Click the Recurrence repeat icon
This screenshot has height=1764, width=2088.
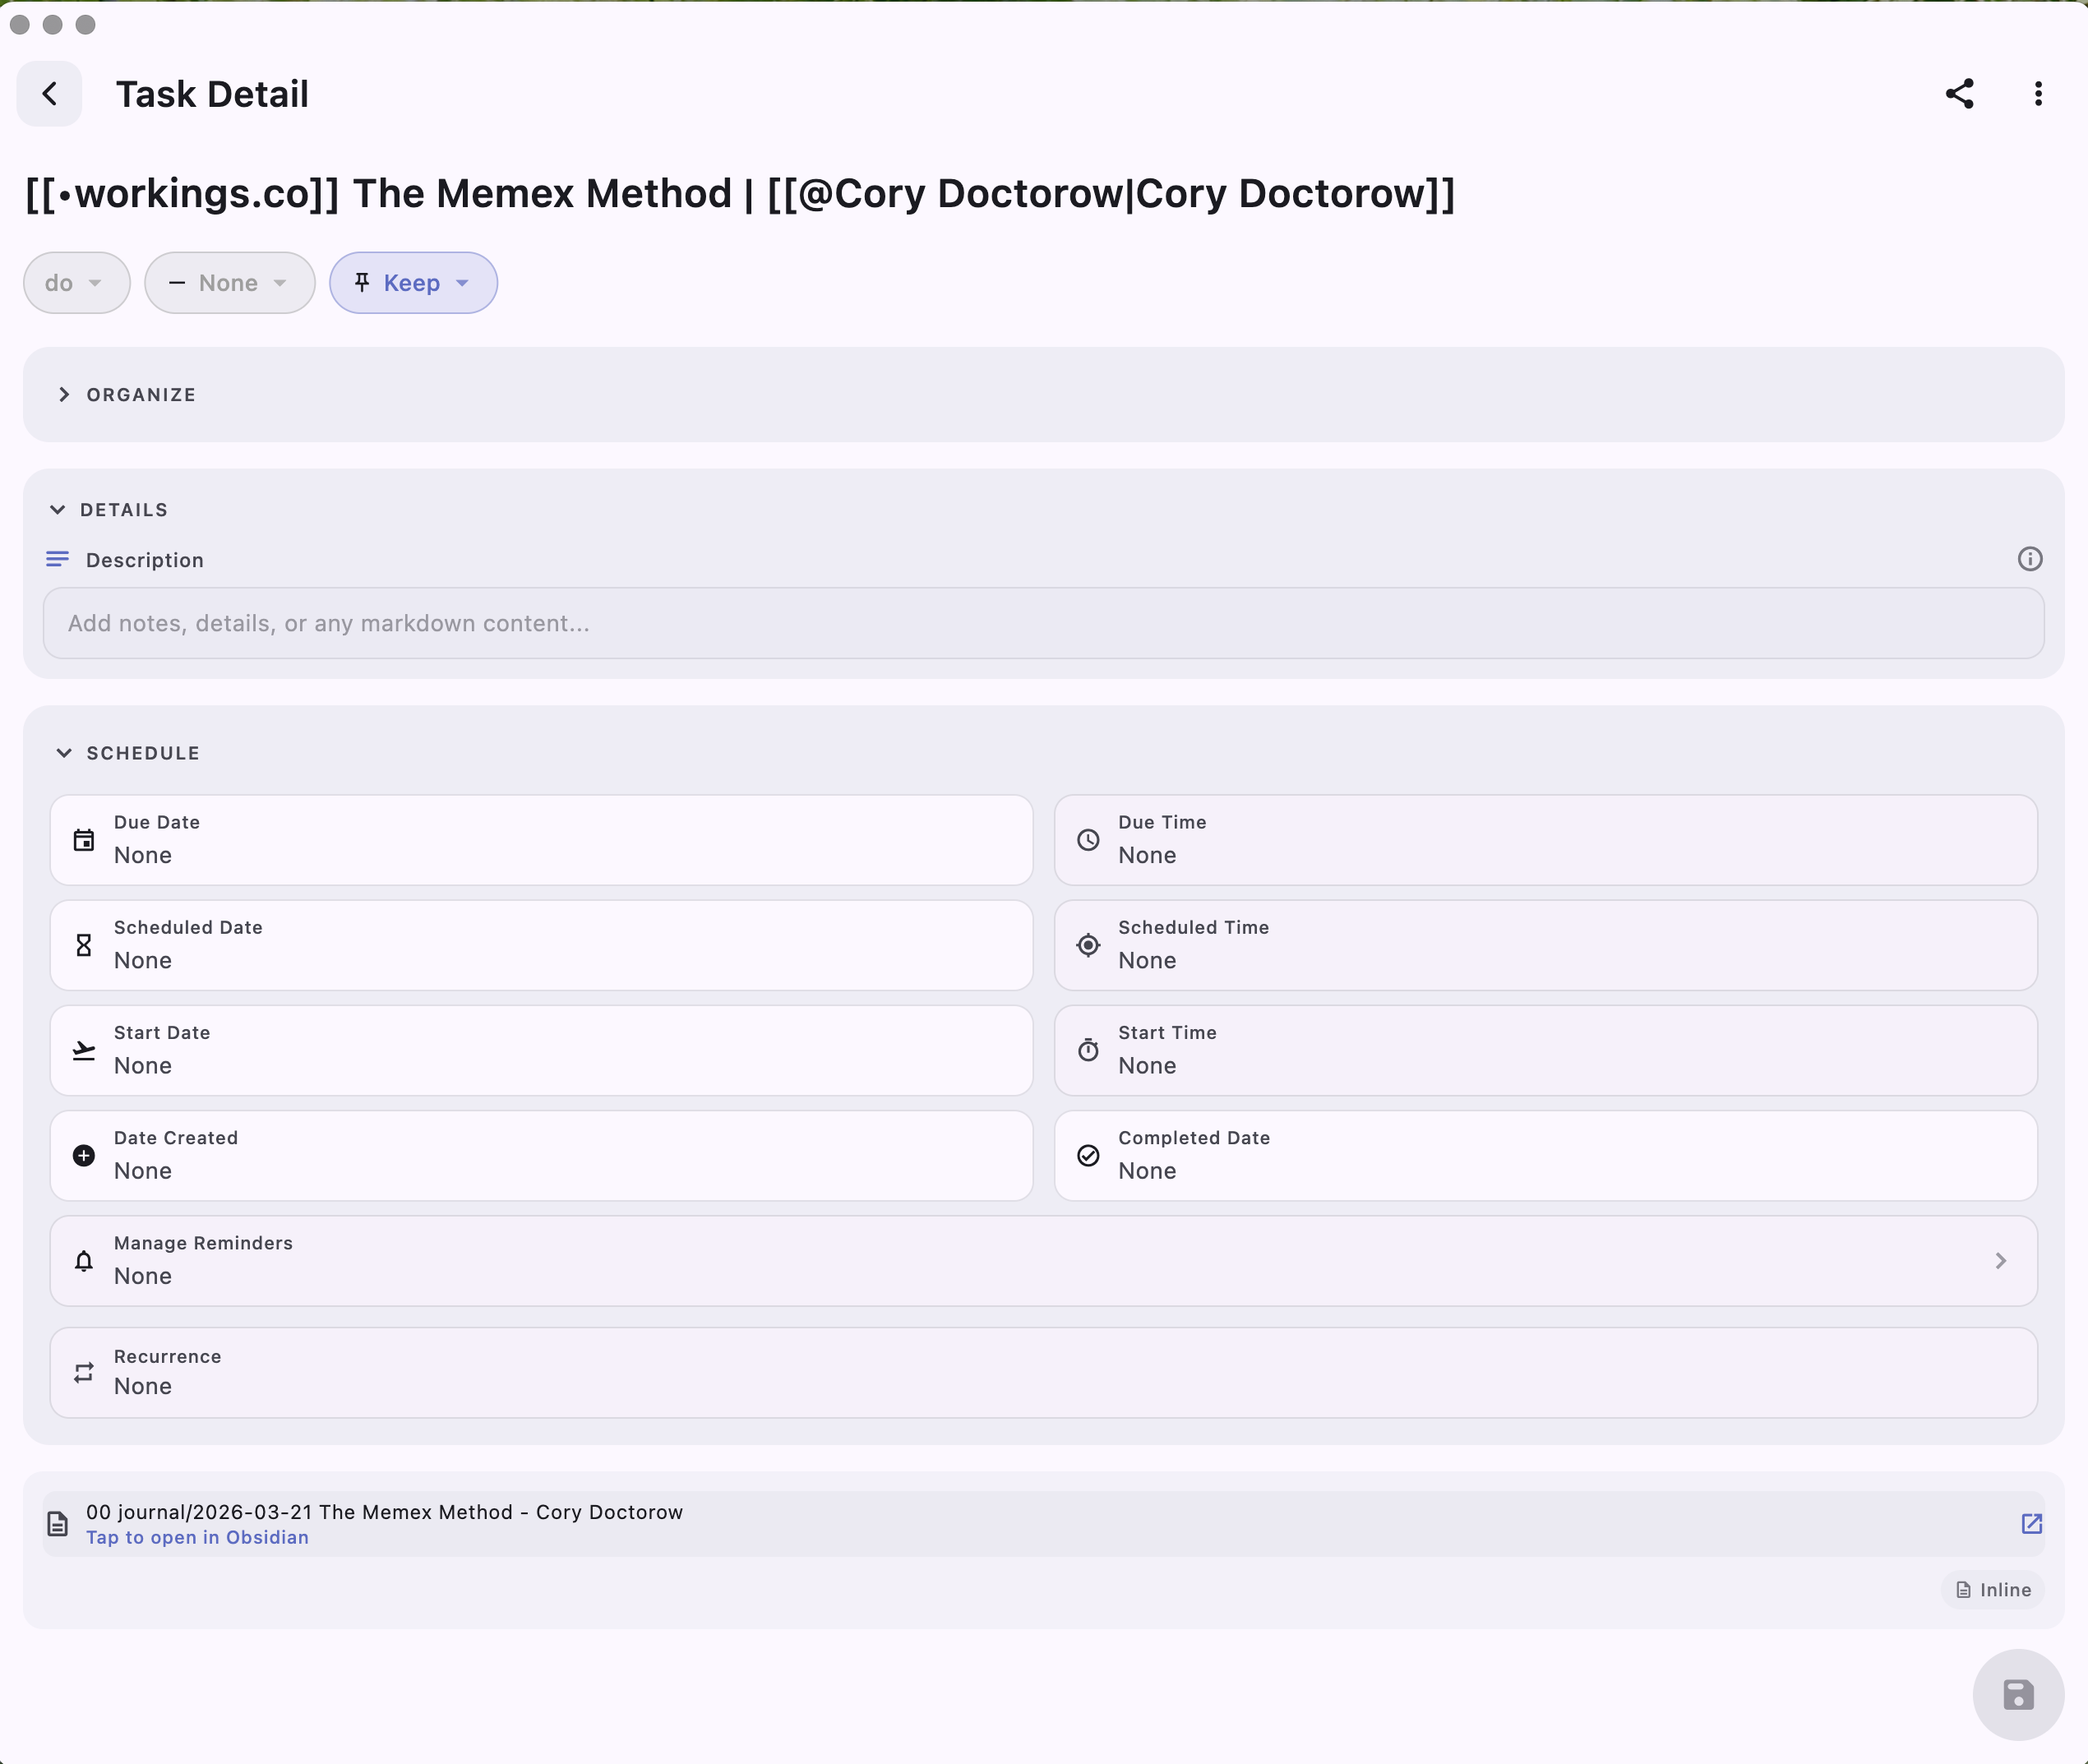click(x=84, y=1372)
